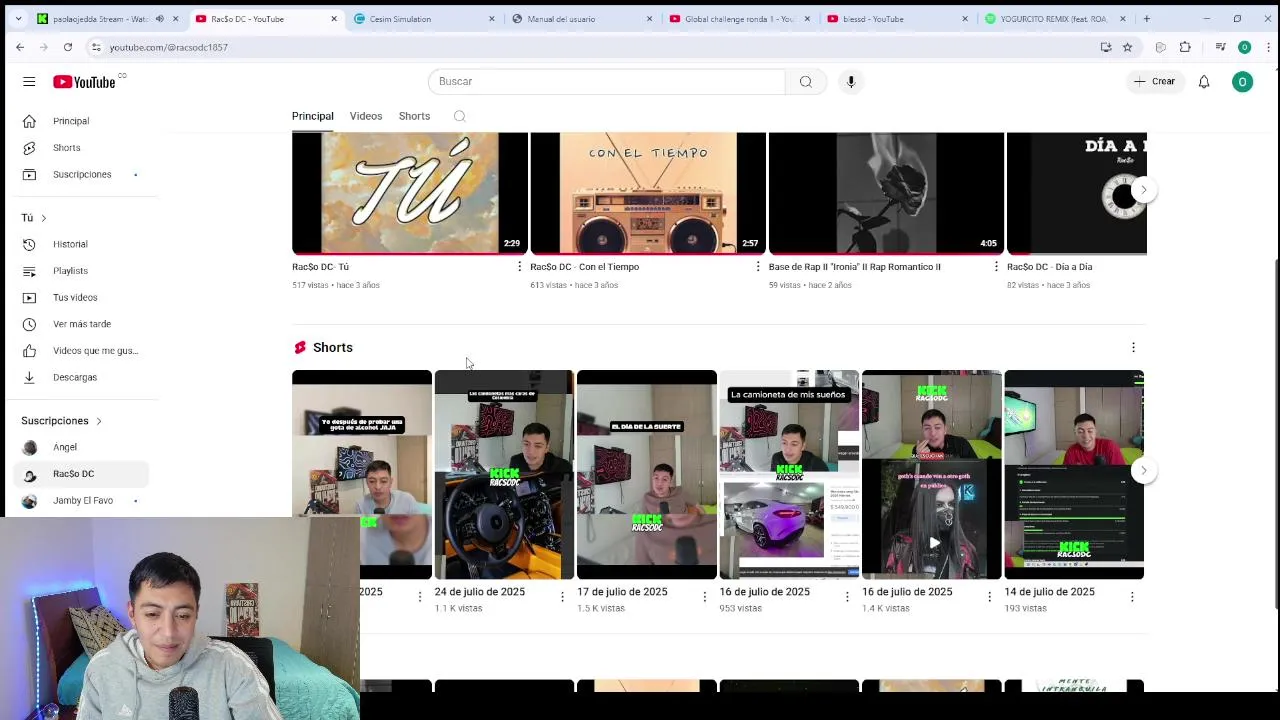Click the YouTube logo
Viewport: 1280px width, 720px height.
(x=85, y=82)
